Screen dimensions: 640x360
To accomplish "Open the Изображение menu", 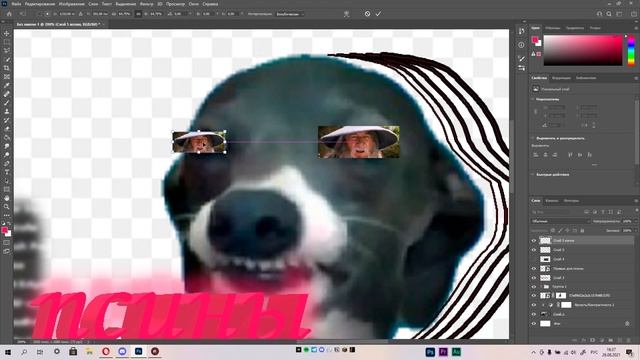I will [71, 4].
